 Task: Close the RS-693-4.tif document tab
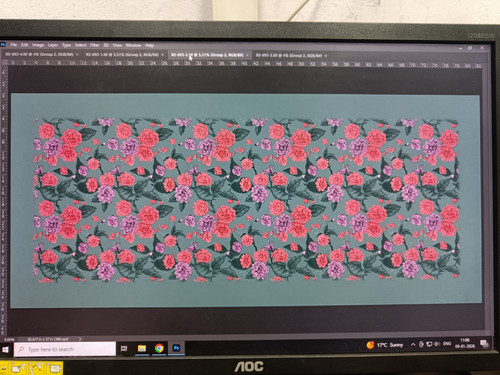(x=77, y=54)
